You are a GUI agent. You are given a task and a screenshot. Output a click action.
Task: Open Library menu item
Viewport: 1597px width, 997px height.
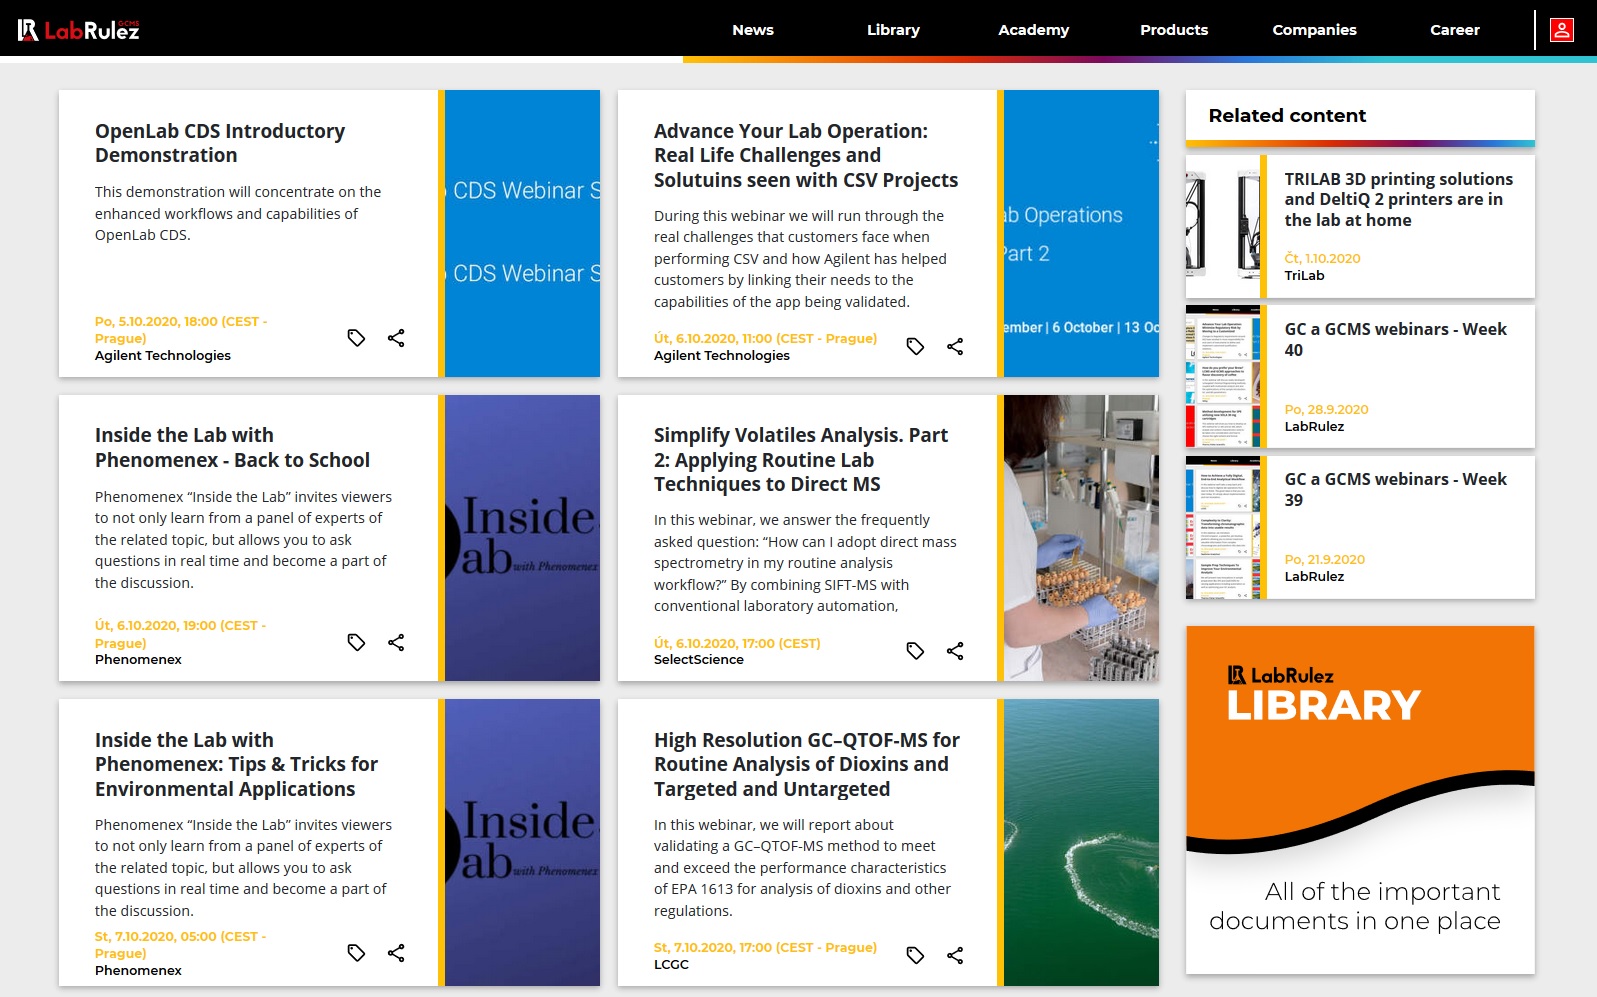[x=893, y=30]
